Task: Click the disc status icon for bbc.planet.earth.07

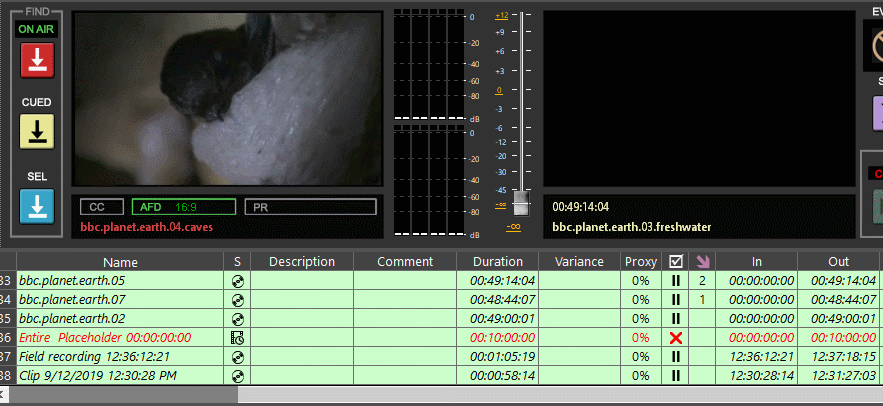Action: pos(237,300)
